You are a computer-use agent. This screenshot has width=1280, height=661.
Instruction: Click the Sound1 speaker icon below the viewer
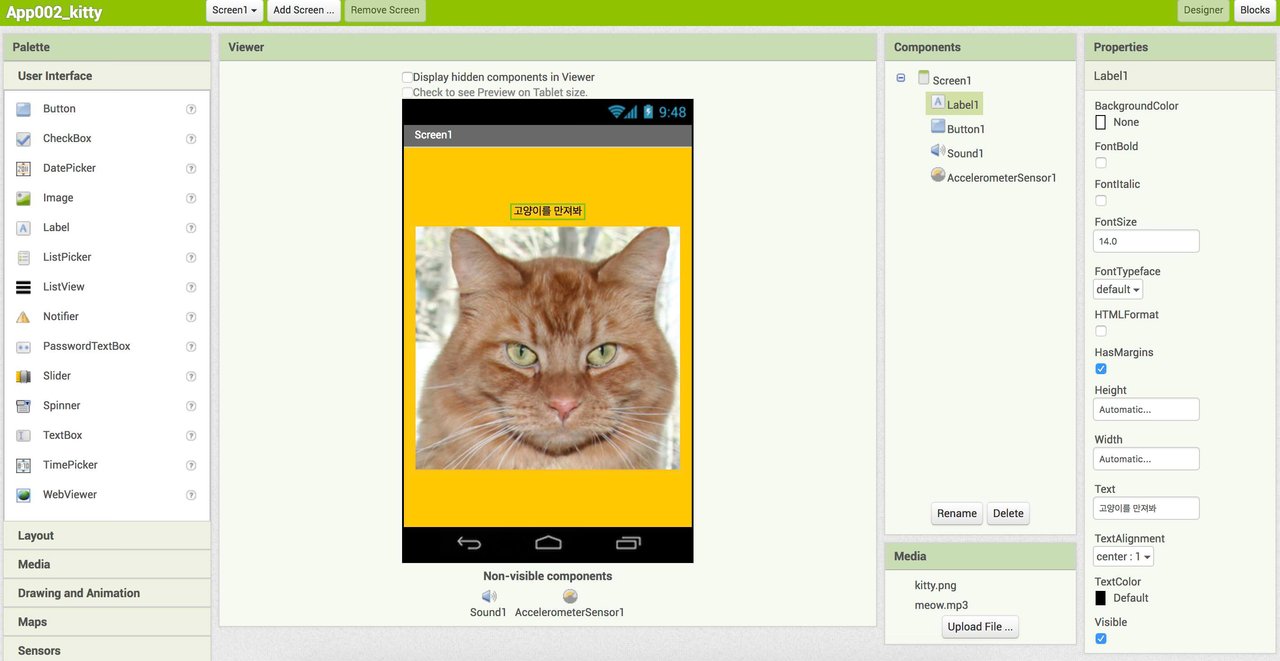pyautogui.click(x=489, y=596)
